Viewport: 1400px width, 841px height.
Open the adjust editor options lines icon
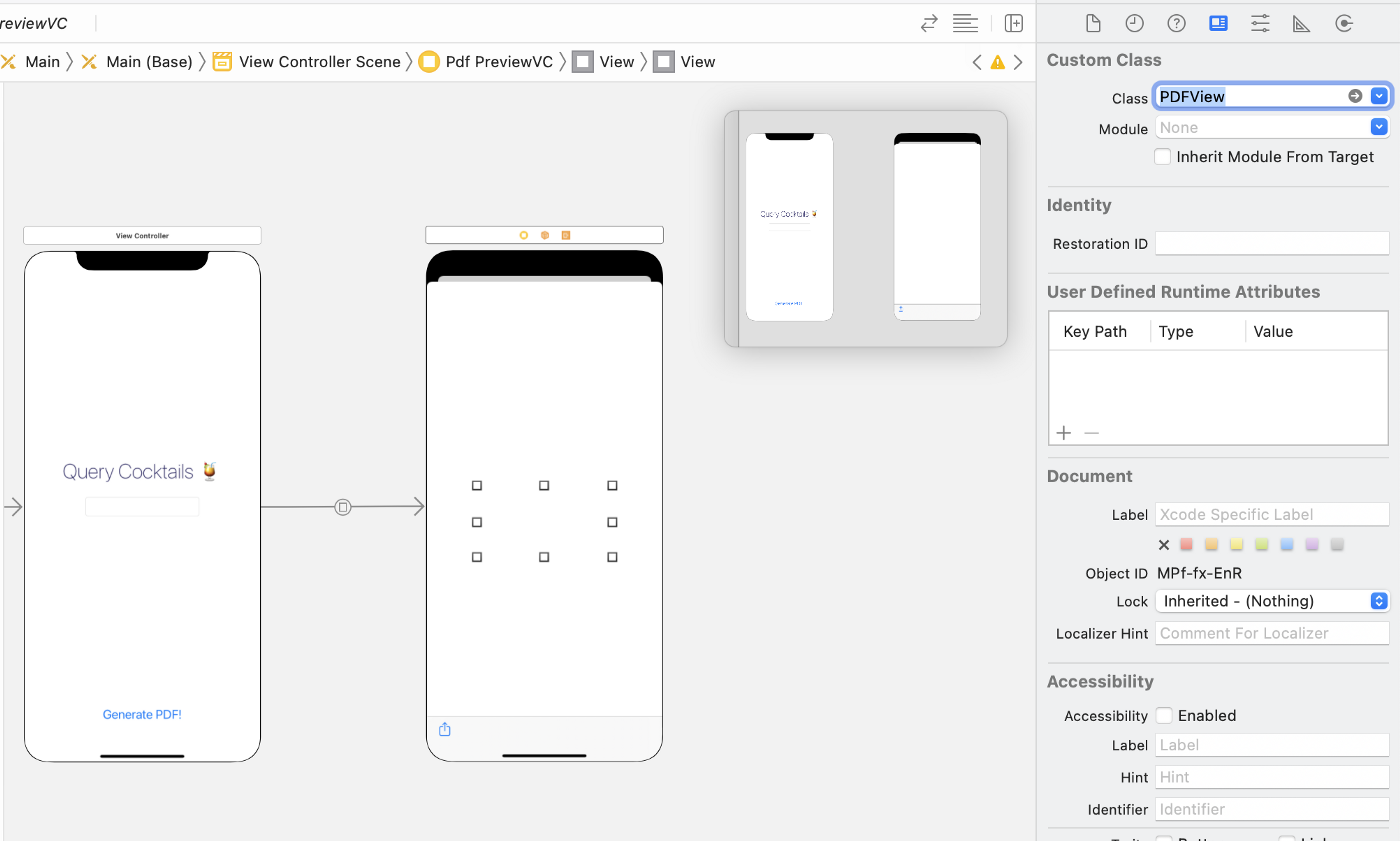click(x=965, y=23)
